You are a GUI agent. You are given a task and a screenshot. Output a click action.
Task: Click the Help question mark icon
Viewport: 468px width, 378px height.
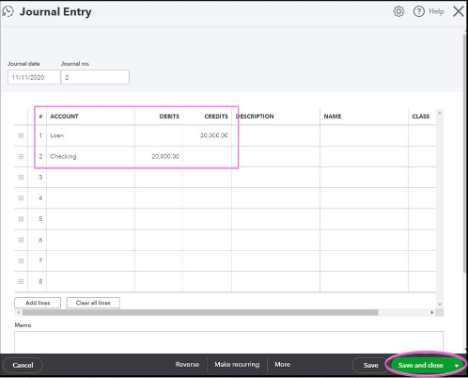419,11
